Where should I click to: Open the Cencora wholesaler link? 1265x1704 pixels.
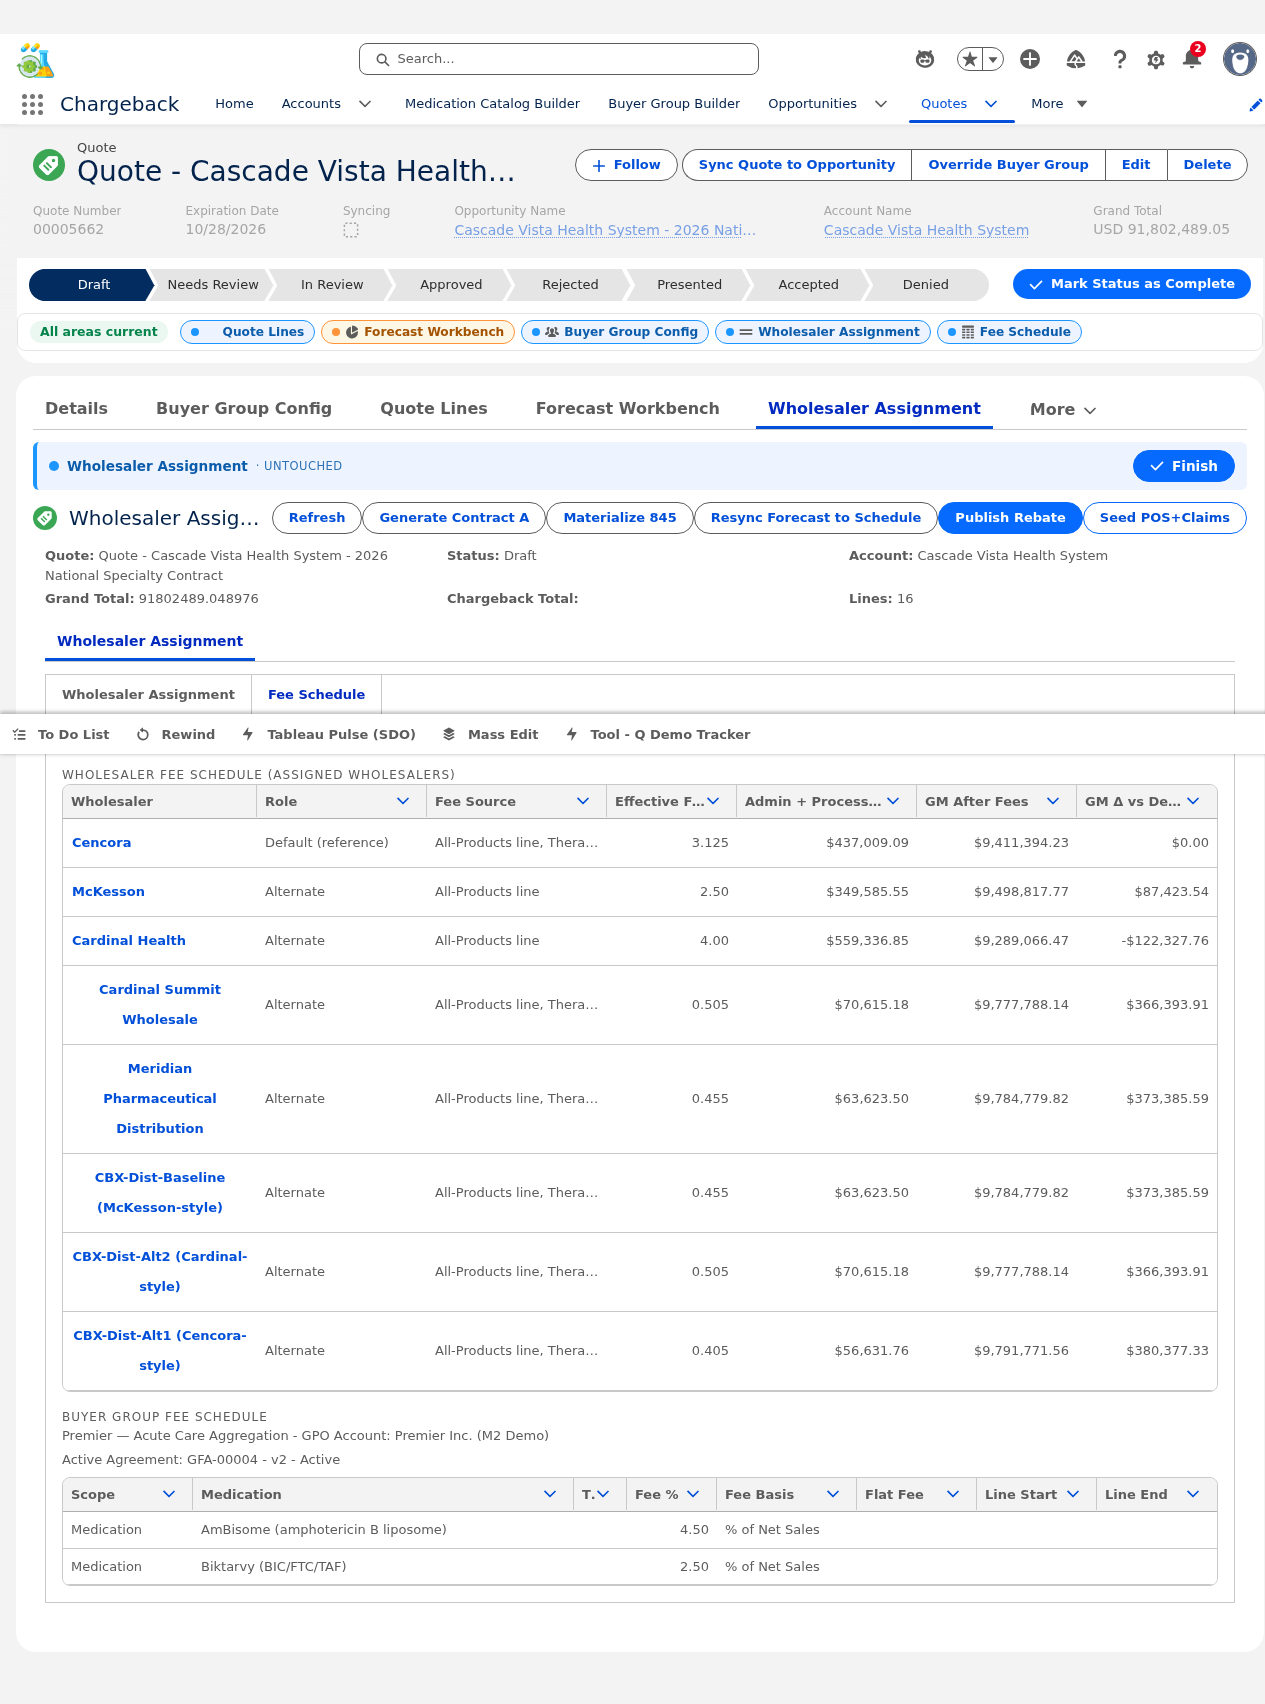point(101,843)
